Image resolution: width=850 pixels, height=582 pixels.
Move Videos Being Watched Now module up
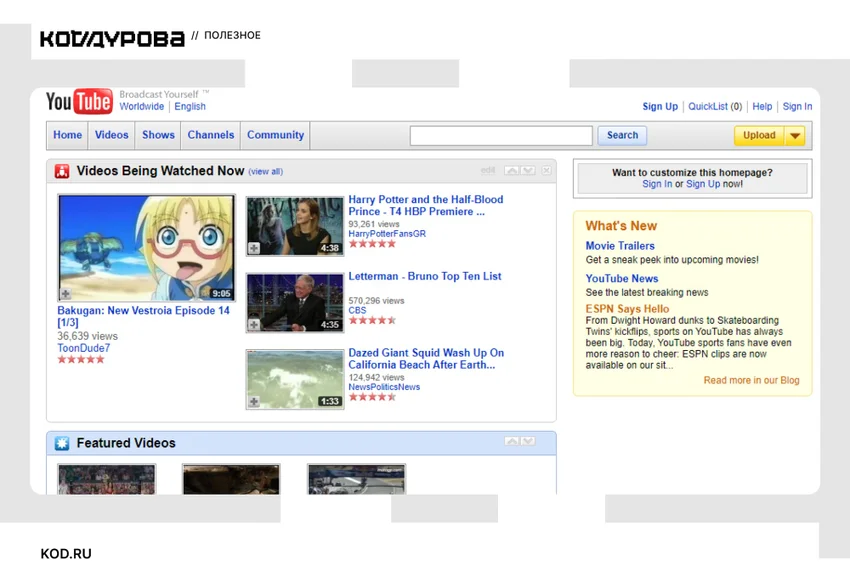coord(511,170)
